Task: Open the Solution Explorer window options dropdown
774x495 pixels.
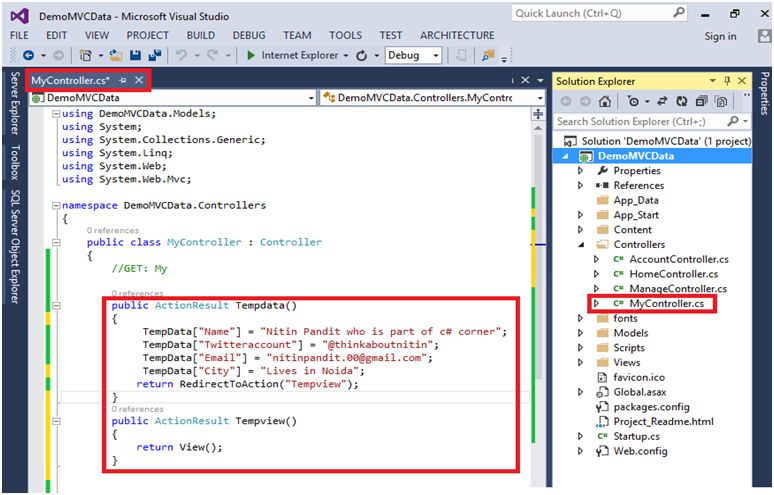Action: pos(712,80)
